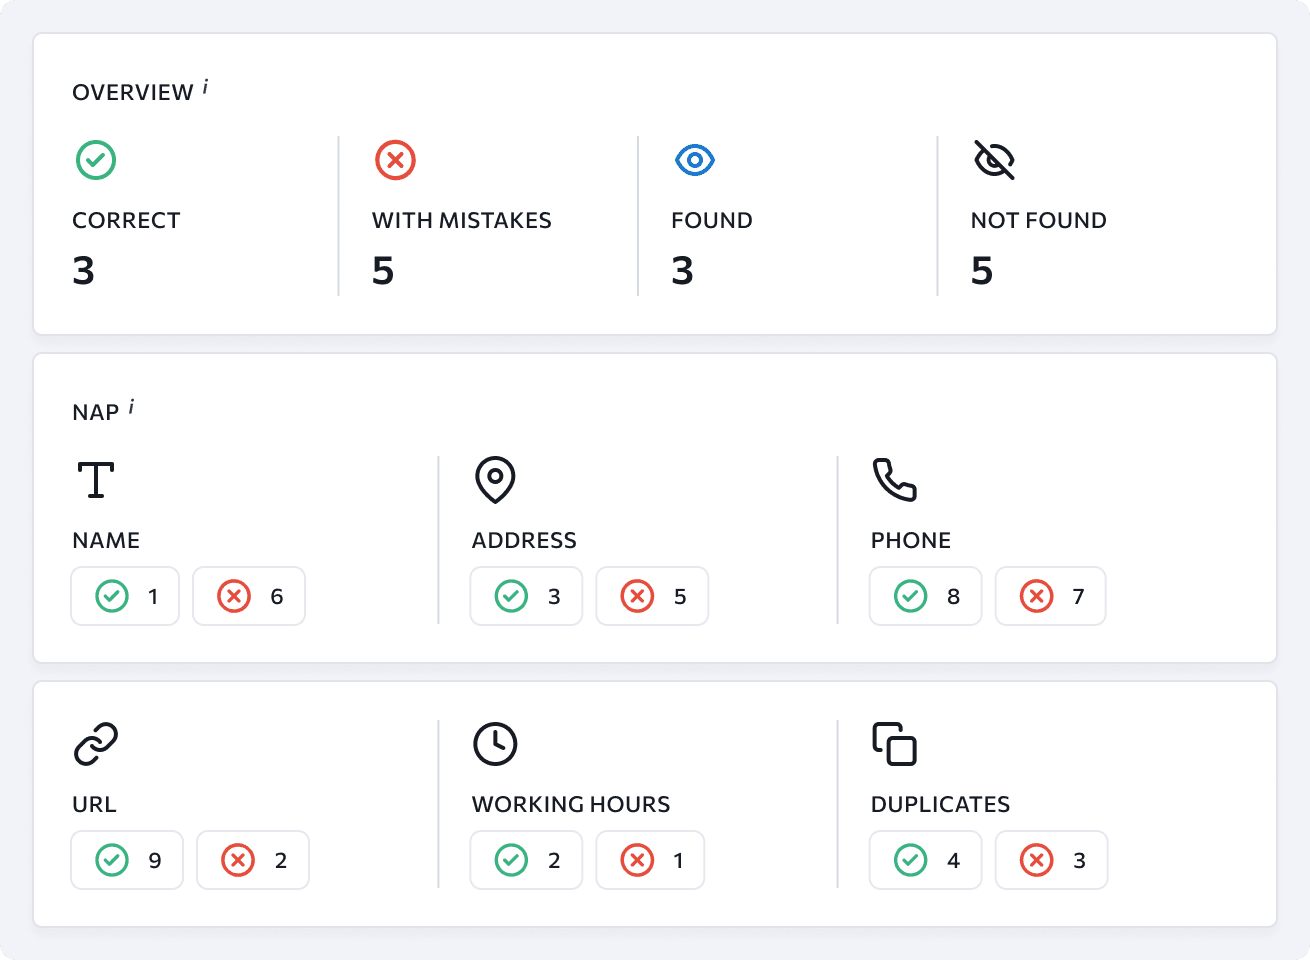Image resolution: width=1310 pixels, height=960 pixels.
Task: Click the Name text icon
Action: (96, 480)
